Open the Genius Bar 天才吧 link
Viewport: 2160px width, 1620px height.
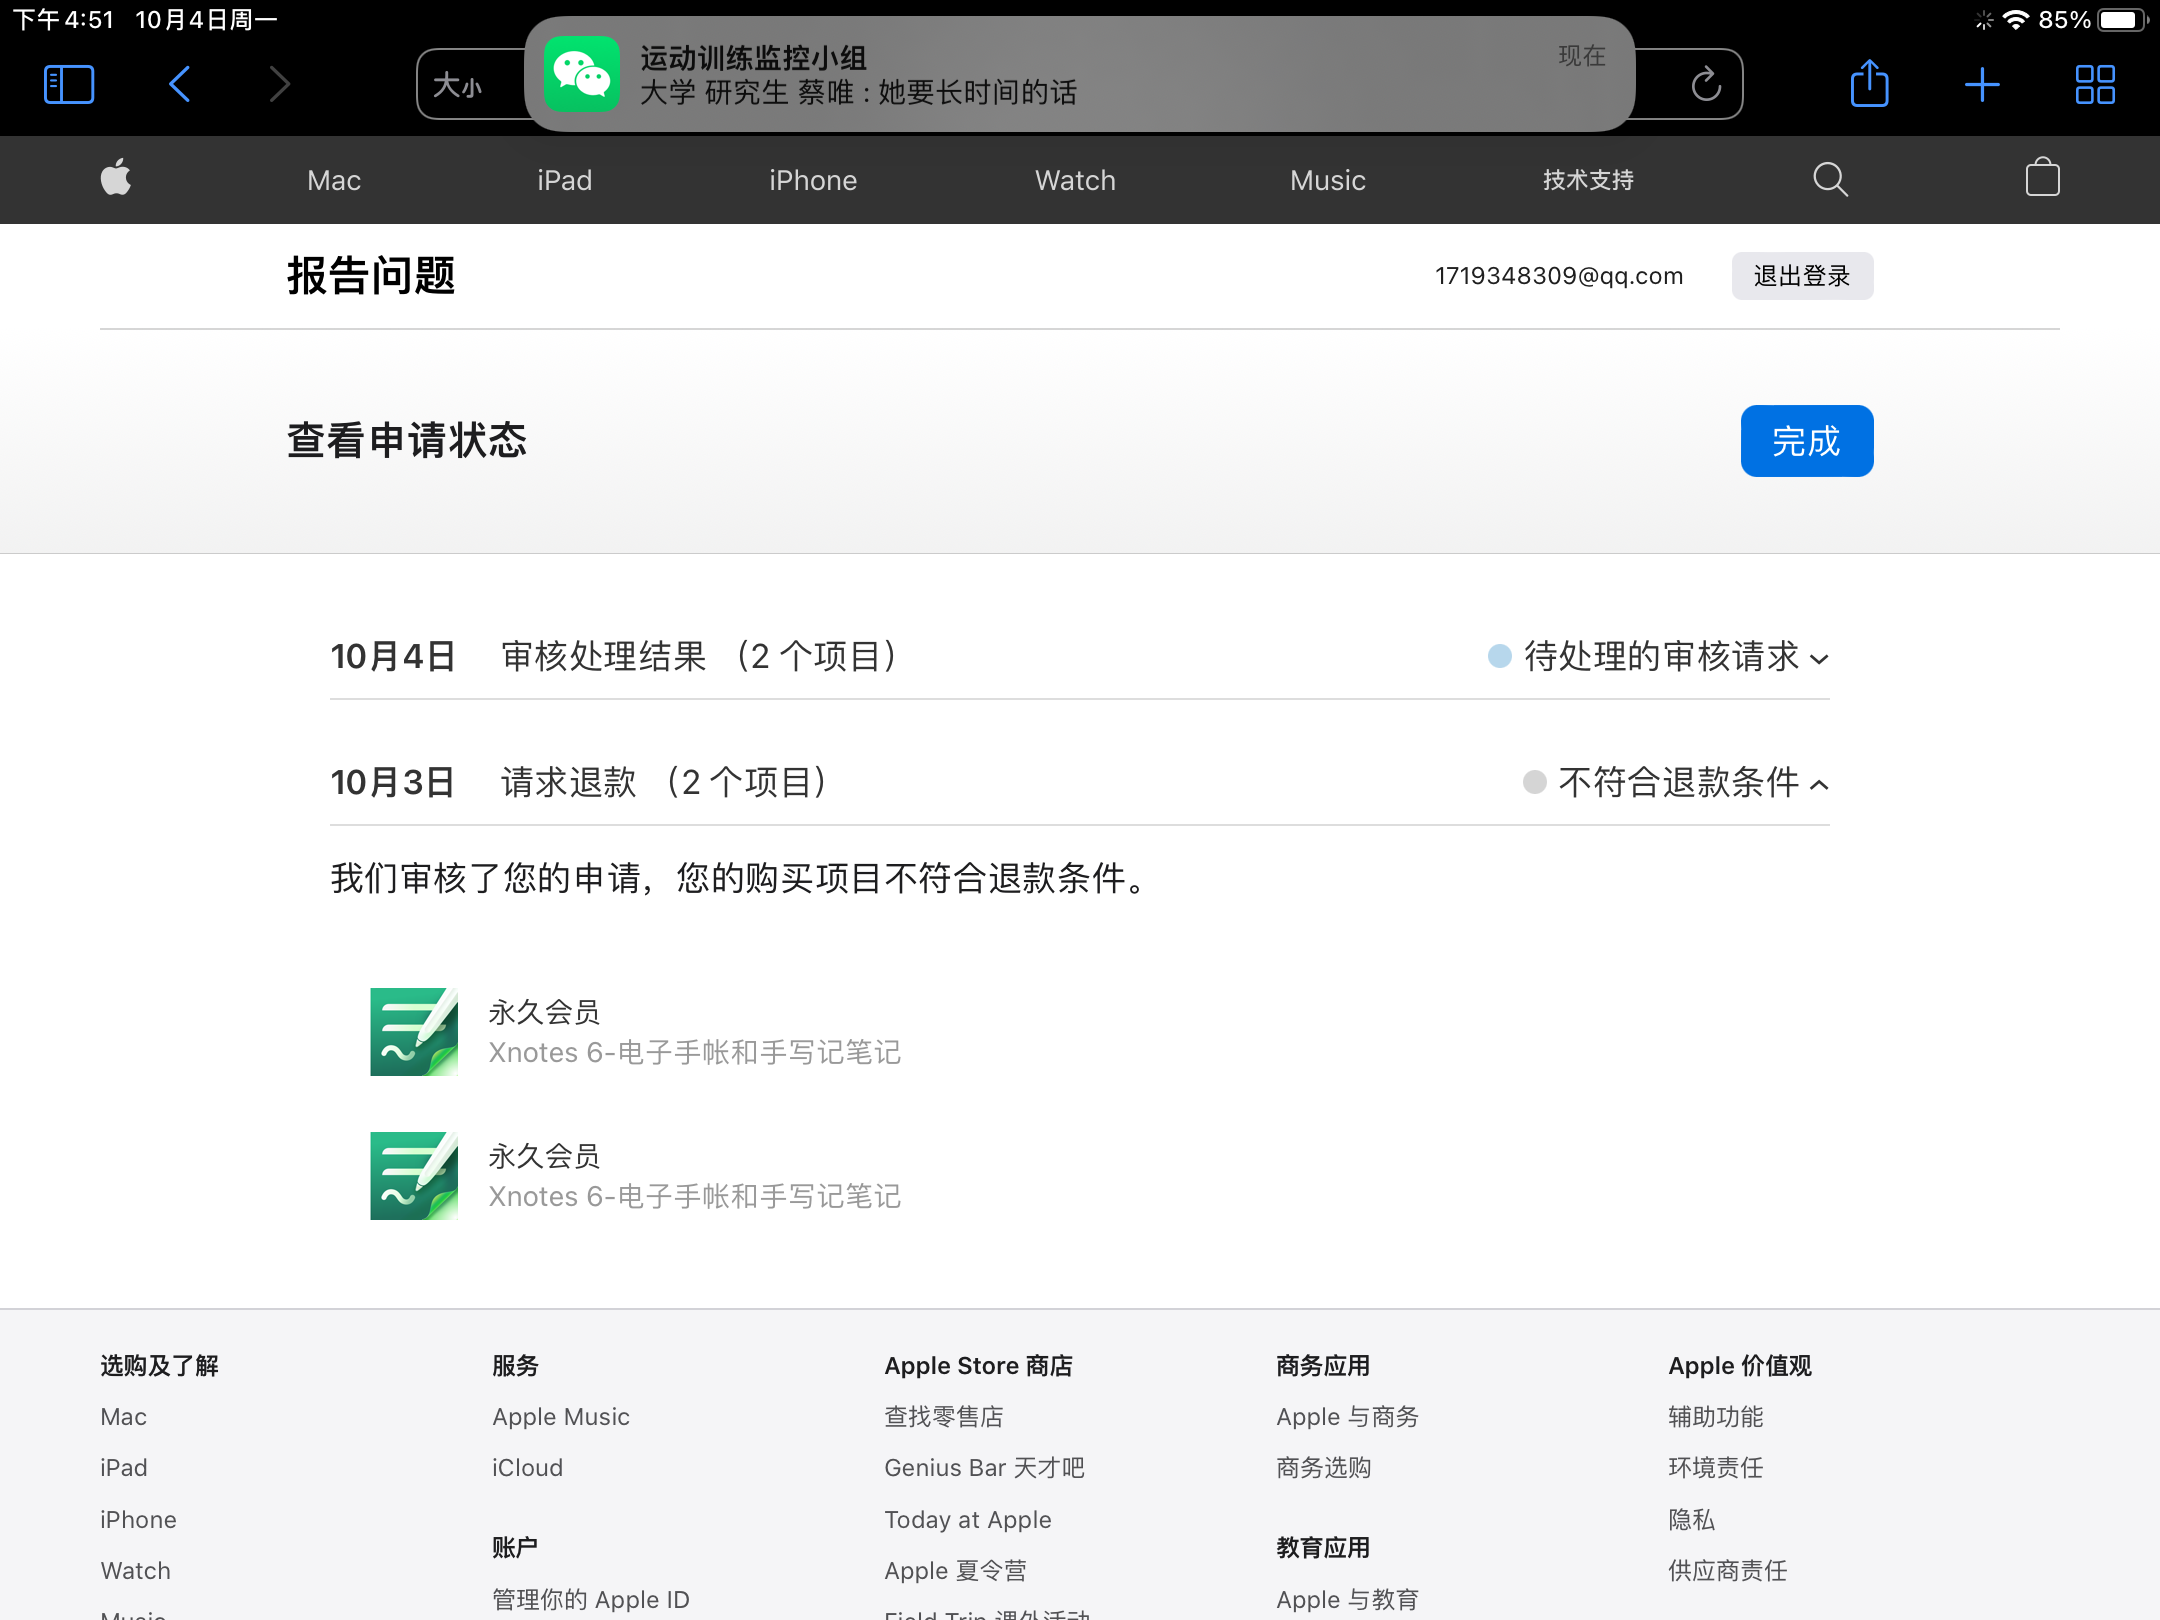[984, 1468]
